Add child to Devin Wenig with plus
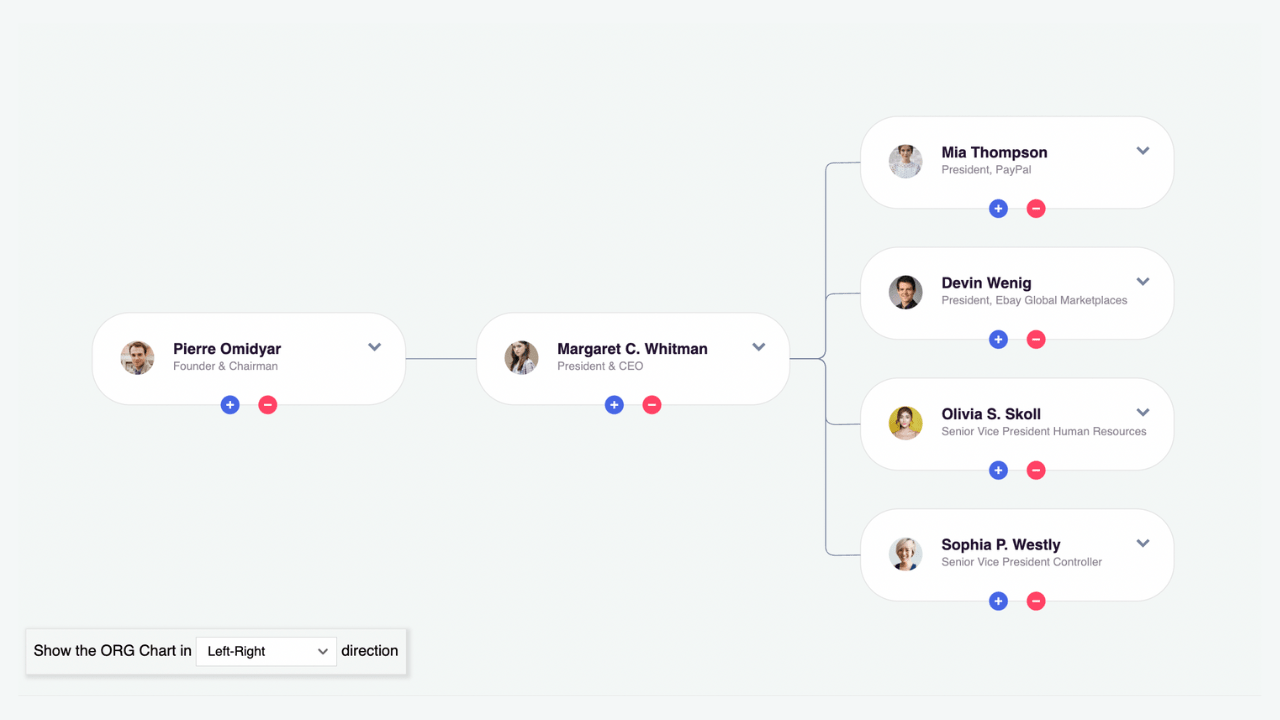 coord(998,340)
